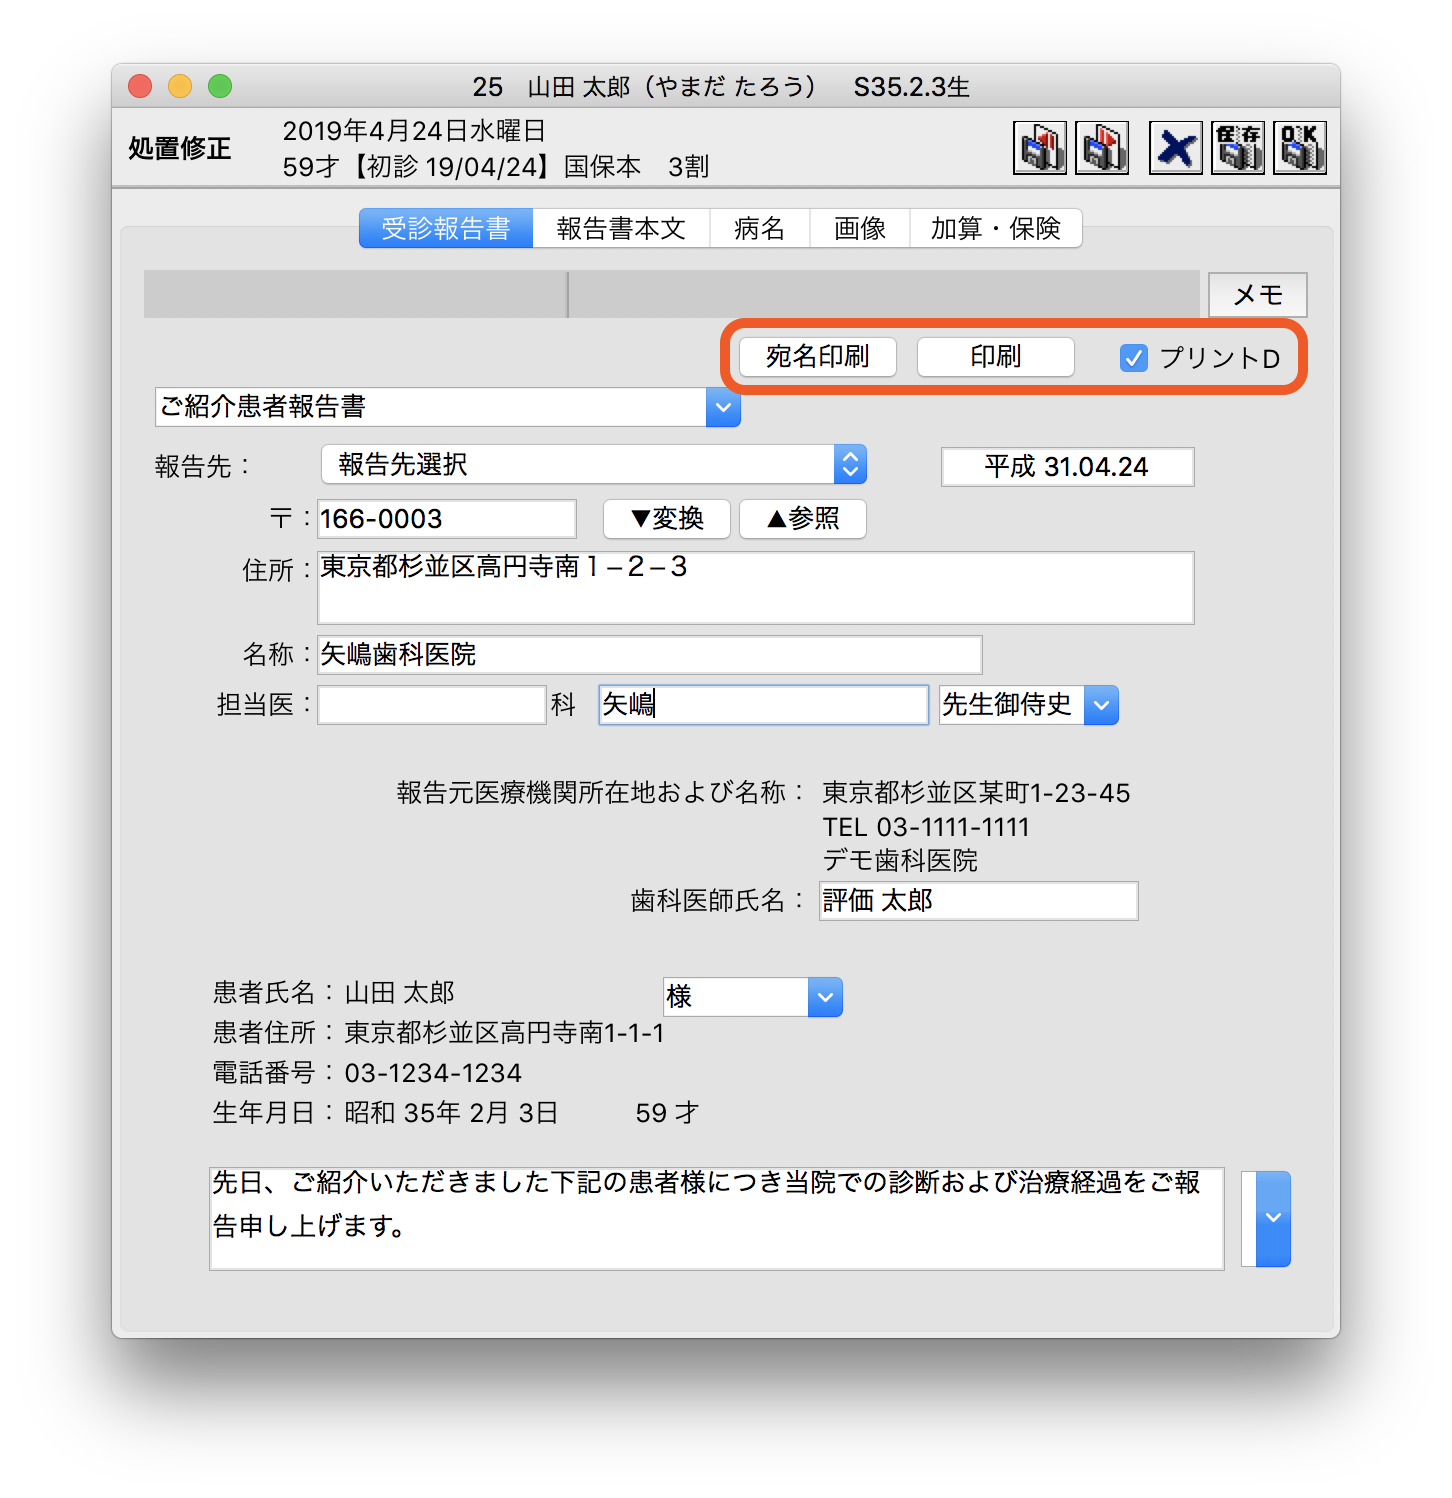Open the 画像 tab

point(859,229)
